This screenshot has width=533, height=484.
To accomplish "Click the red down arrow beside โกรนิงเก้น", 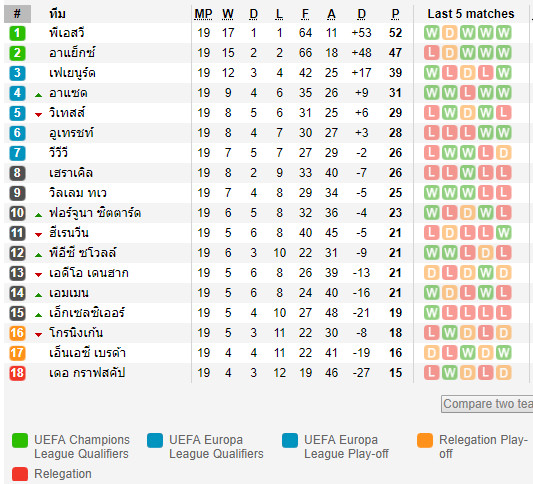I will 38,335.
